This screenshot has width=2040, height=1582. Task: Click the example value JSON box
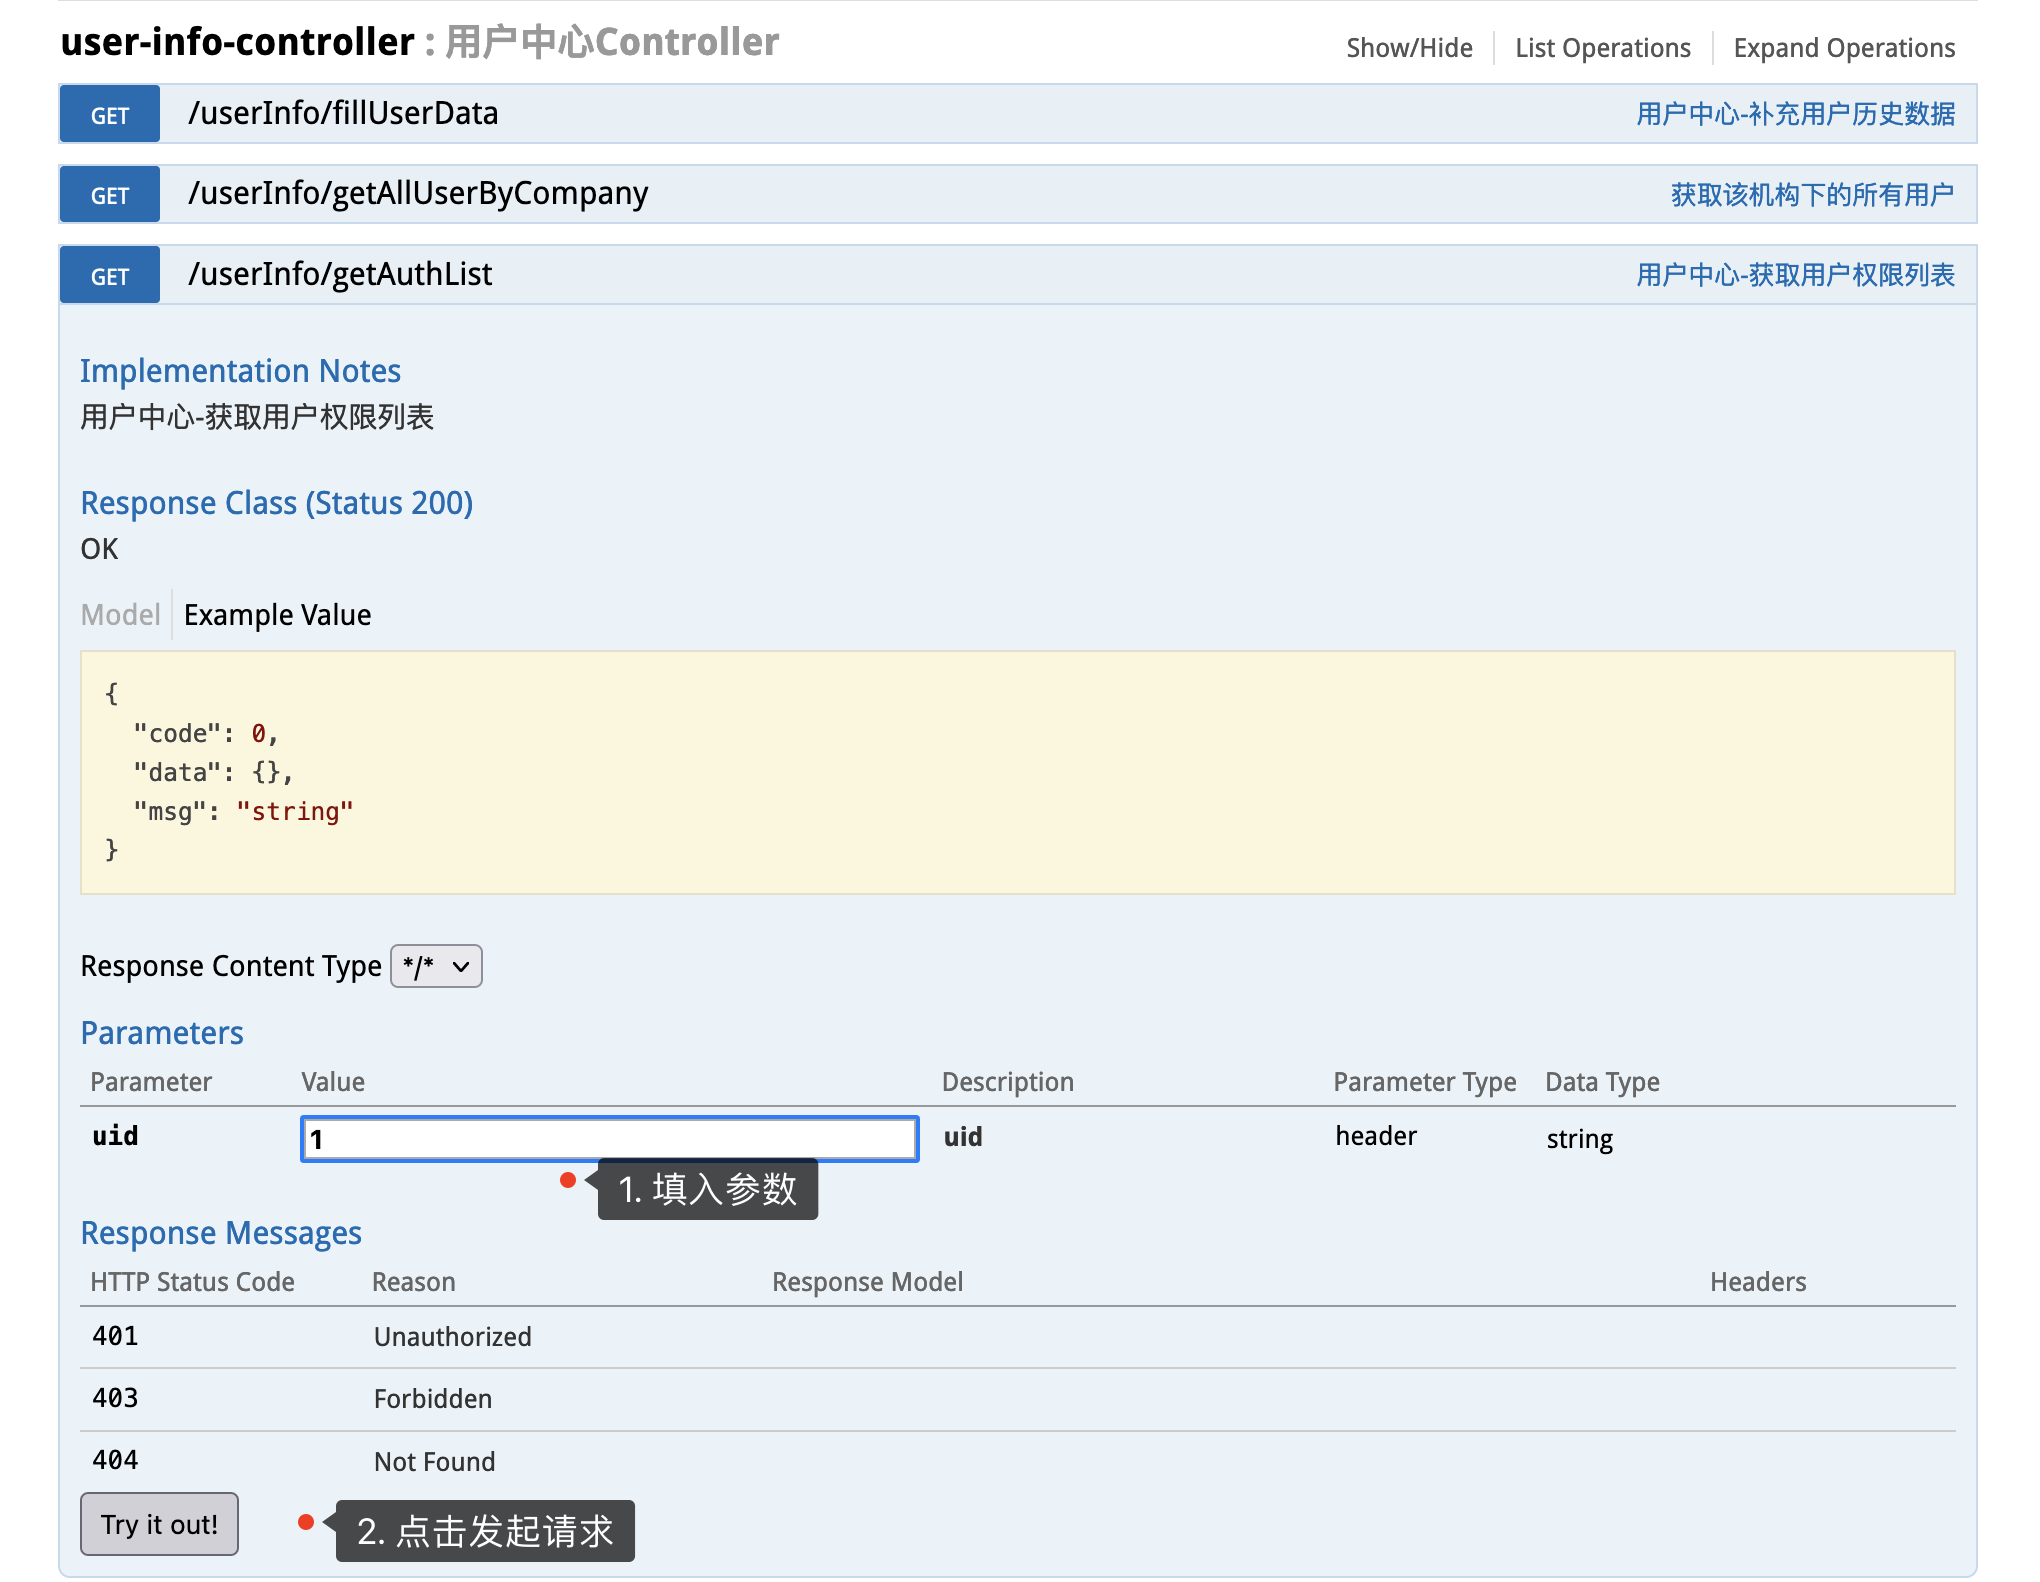[x=1016, y=772]
